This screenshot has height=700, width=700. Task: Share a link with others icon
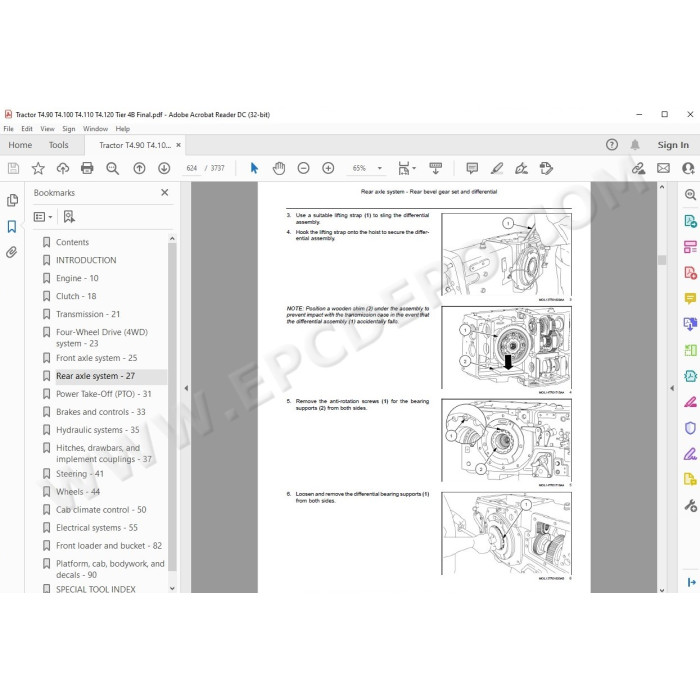tap(638, 168)
